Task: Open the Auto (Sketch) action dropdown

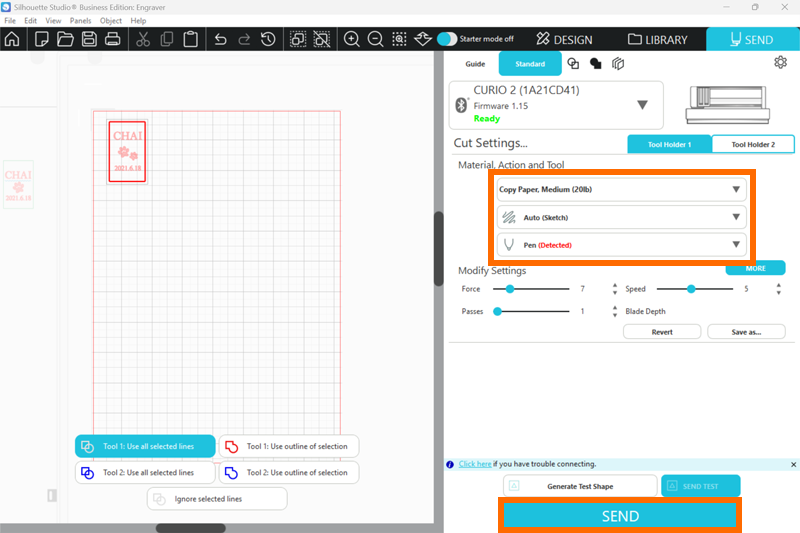Action: 621,217
